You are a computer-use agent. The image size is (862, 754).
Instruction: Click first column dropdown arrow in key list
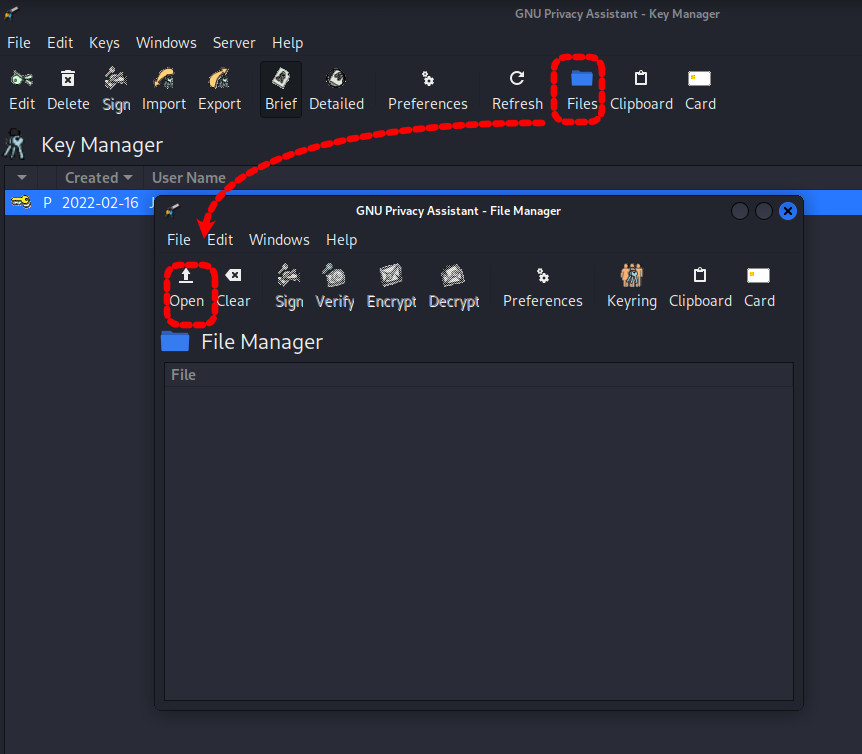[22, 178]
